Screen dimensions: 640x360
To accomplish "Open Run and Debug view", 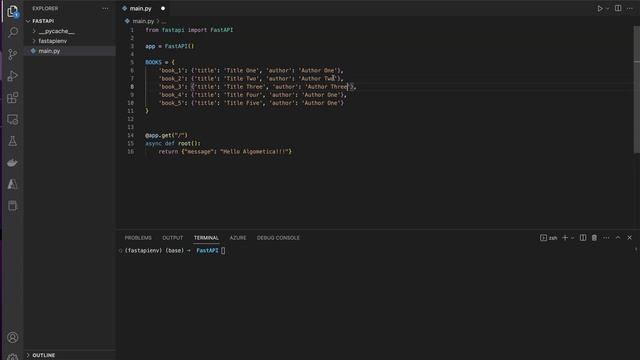I will click(x=13, y=76).
